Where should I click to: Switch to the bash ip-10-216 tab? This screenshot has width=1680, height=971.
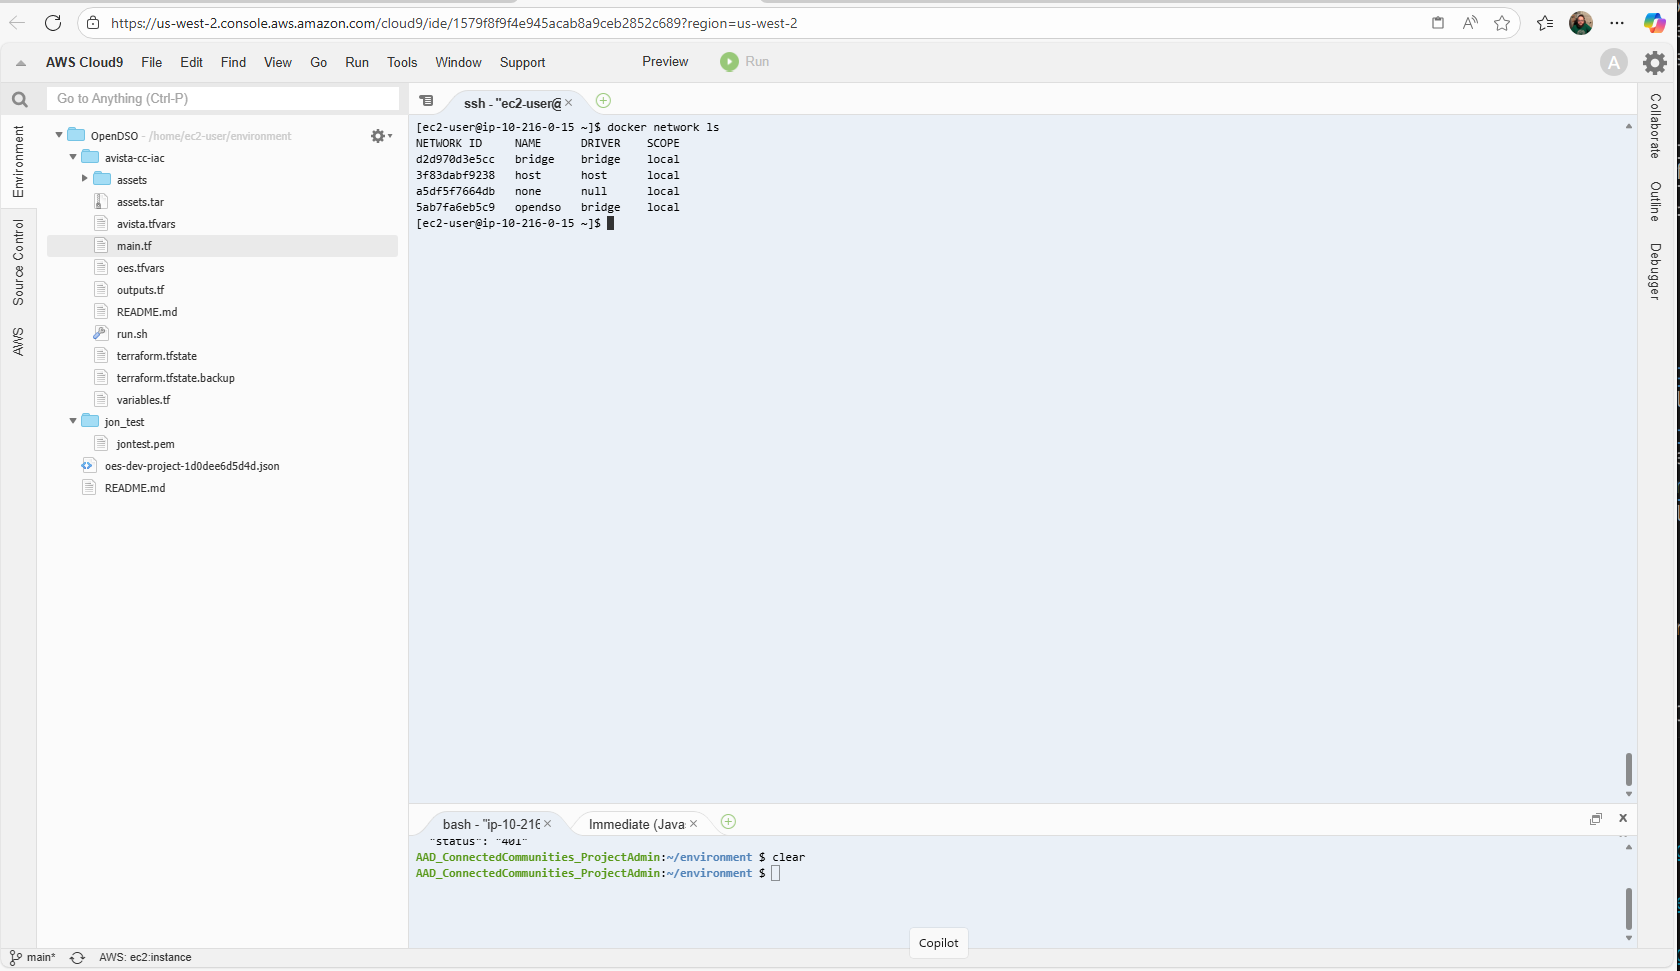tap(490, 824)
